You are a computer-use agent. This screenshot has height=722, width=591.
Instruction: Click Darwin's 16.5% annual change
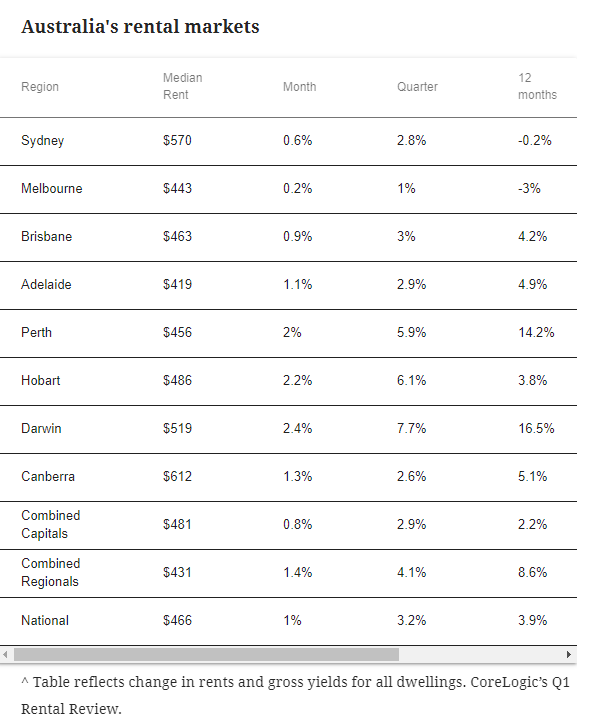[536, 428]
